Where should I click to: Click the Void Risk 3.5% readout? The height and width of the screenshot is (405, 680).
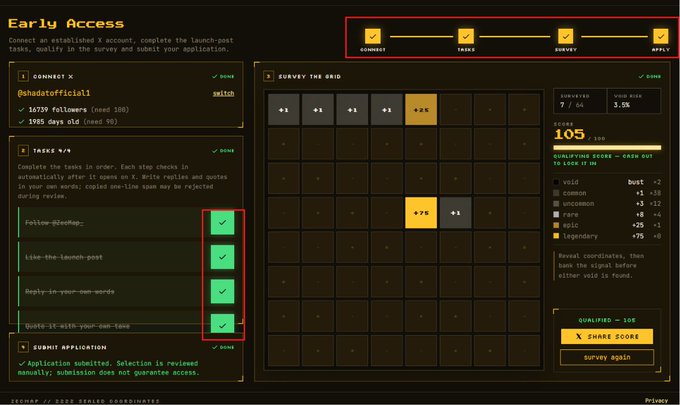pos(634,101)
